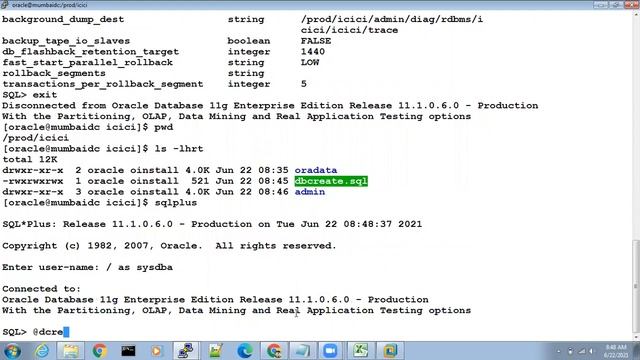Screen dimensions: 640x360
Task: Click the backup_tape_io_slaves parameter name
Action: coord(66,41)
